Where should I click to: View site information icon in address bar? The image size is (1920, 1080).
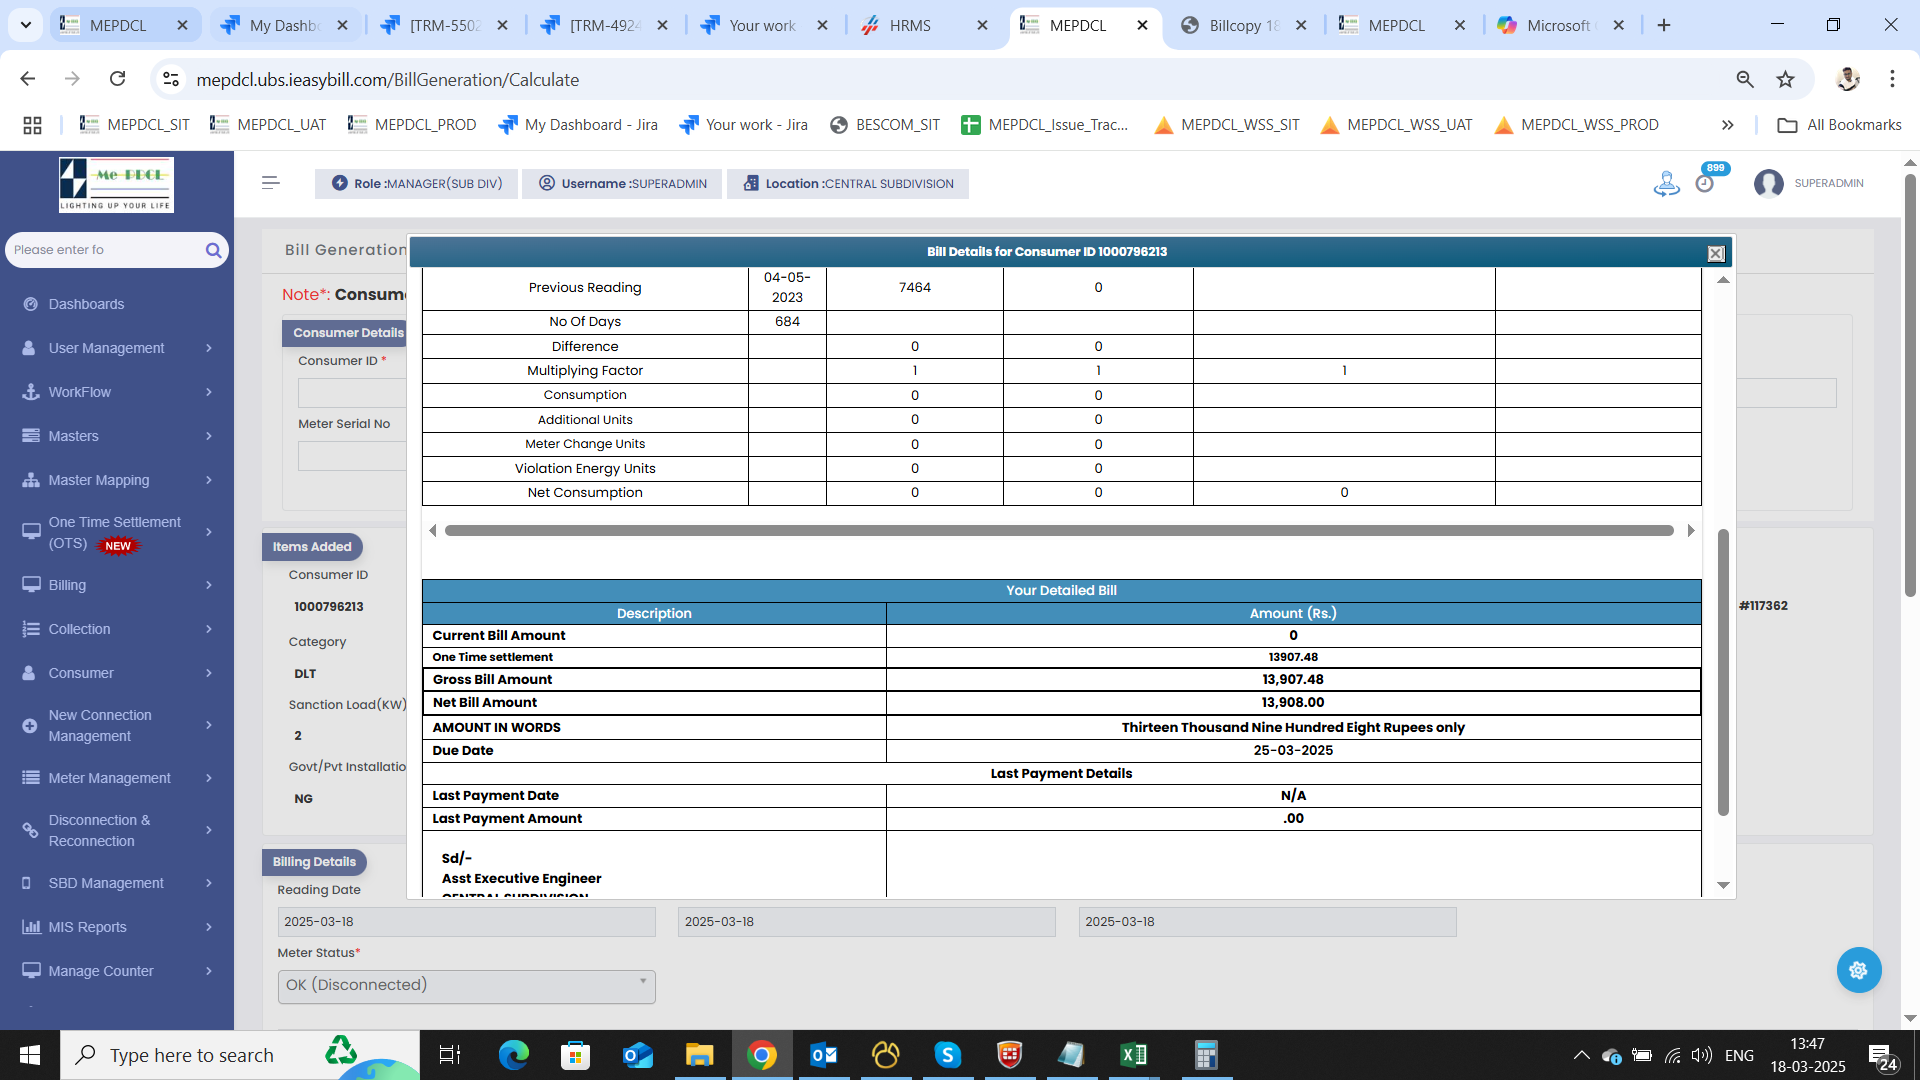point(171,79)
